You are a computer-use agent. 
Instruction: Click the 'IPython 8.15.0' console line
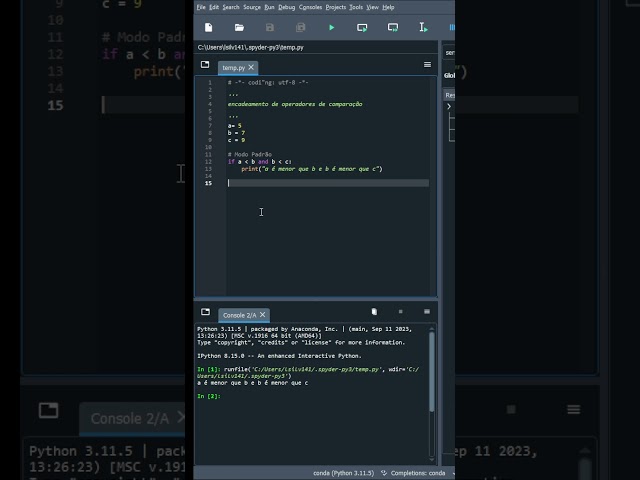coord(279,356)
